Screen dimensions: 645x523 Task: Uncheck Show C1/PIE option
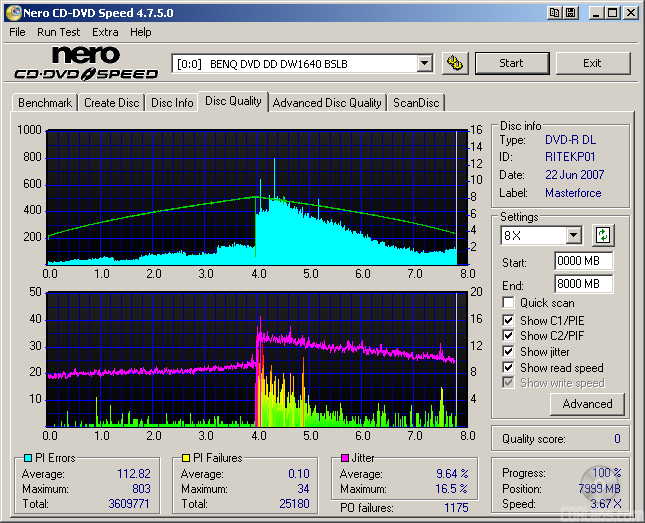[x=509, y=320]
